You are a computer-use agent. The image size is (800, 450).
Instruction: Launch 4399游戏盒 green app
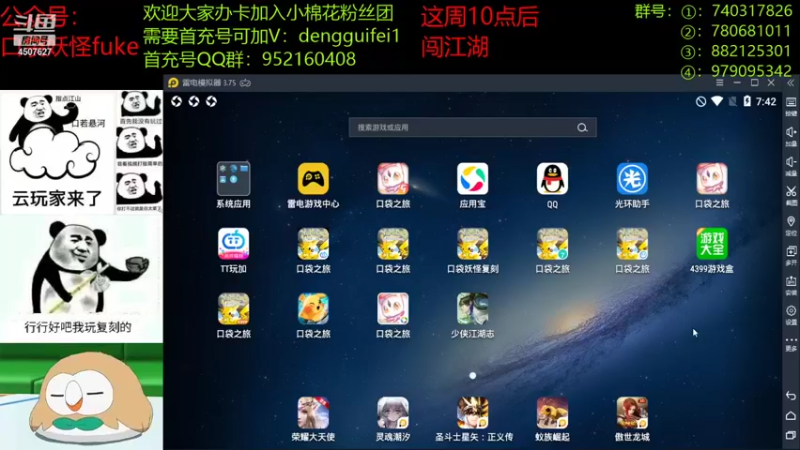pos(712,244)
